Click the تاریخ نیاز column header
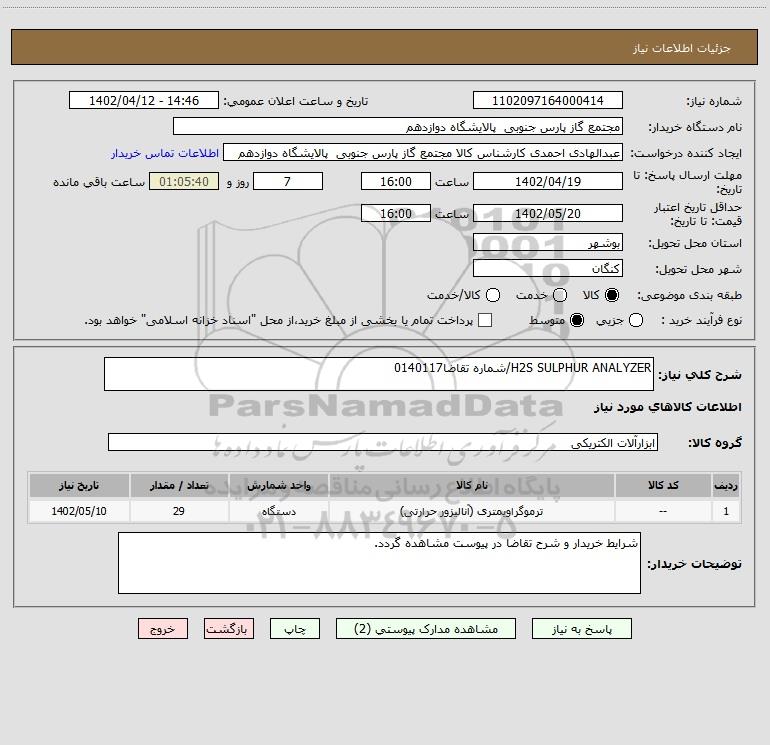The height and width of the screenshot is (745, 770). pos(79,485)
